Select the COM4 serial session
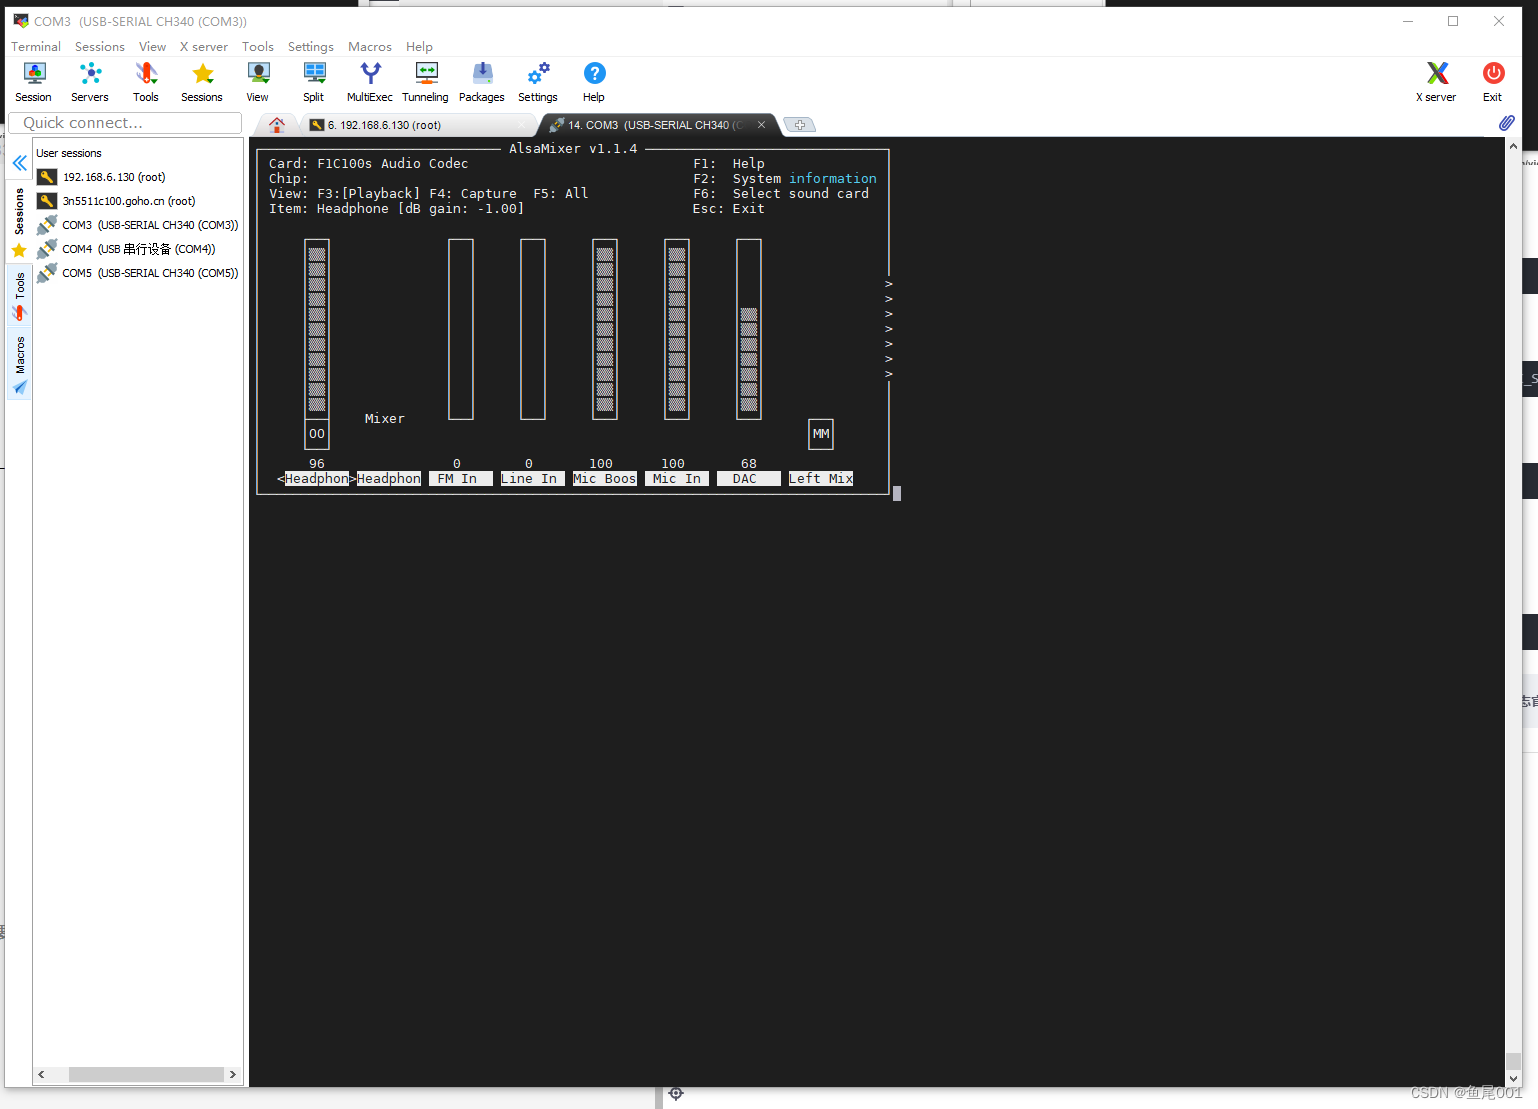The width and height of the screenshot is (1538, 1109). [137, 248]
